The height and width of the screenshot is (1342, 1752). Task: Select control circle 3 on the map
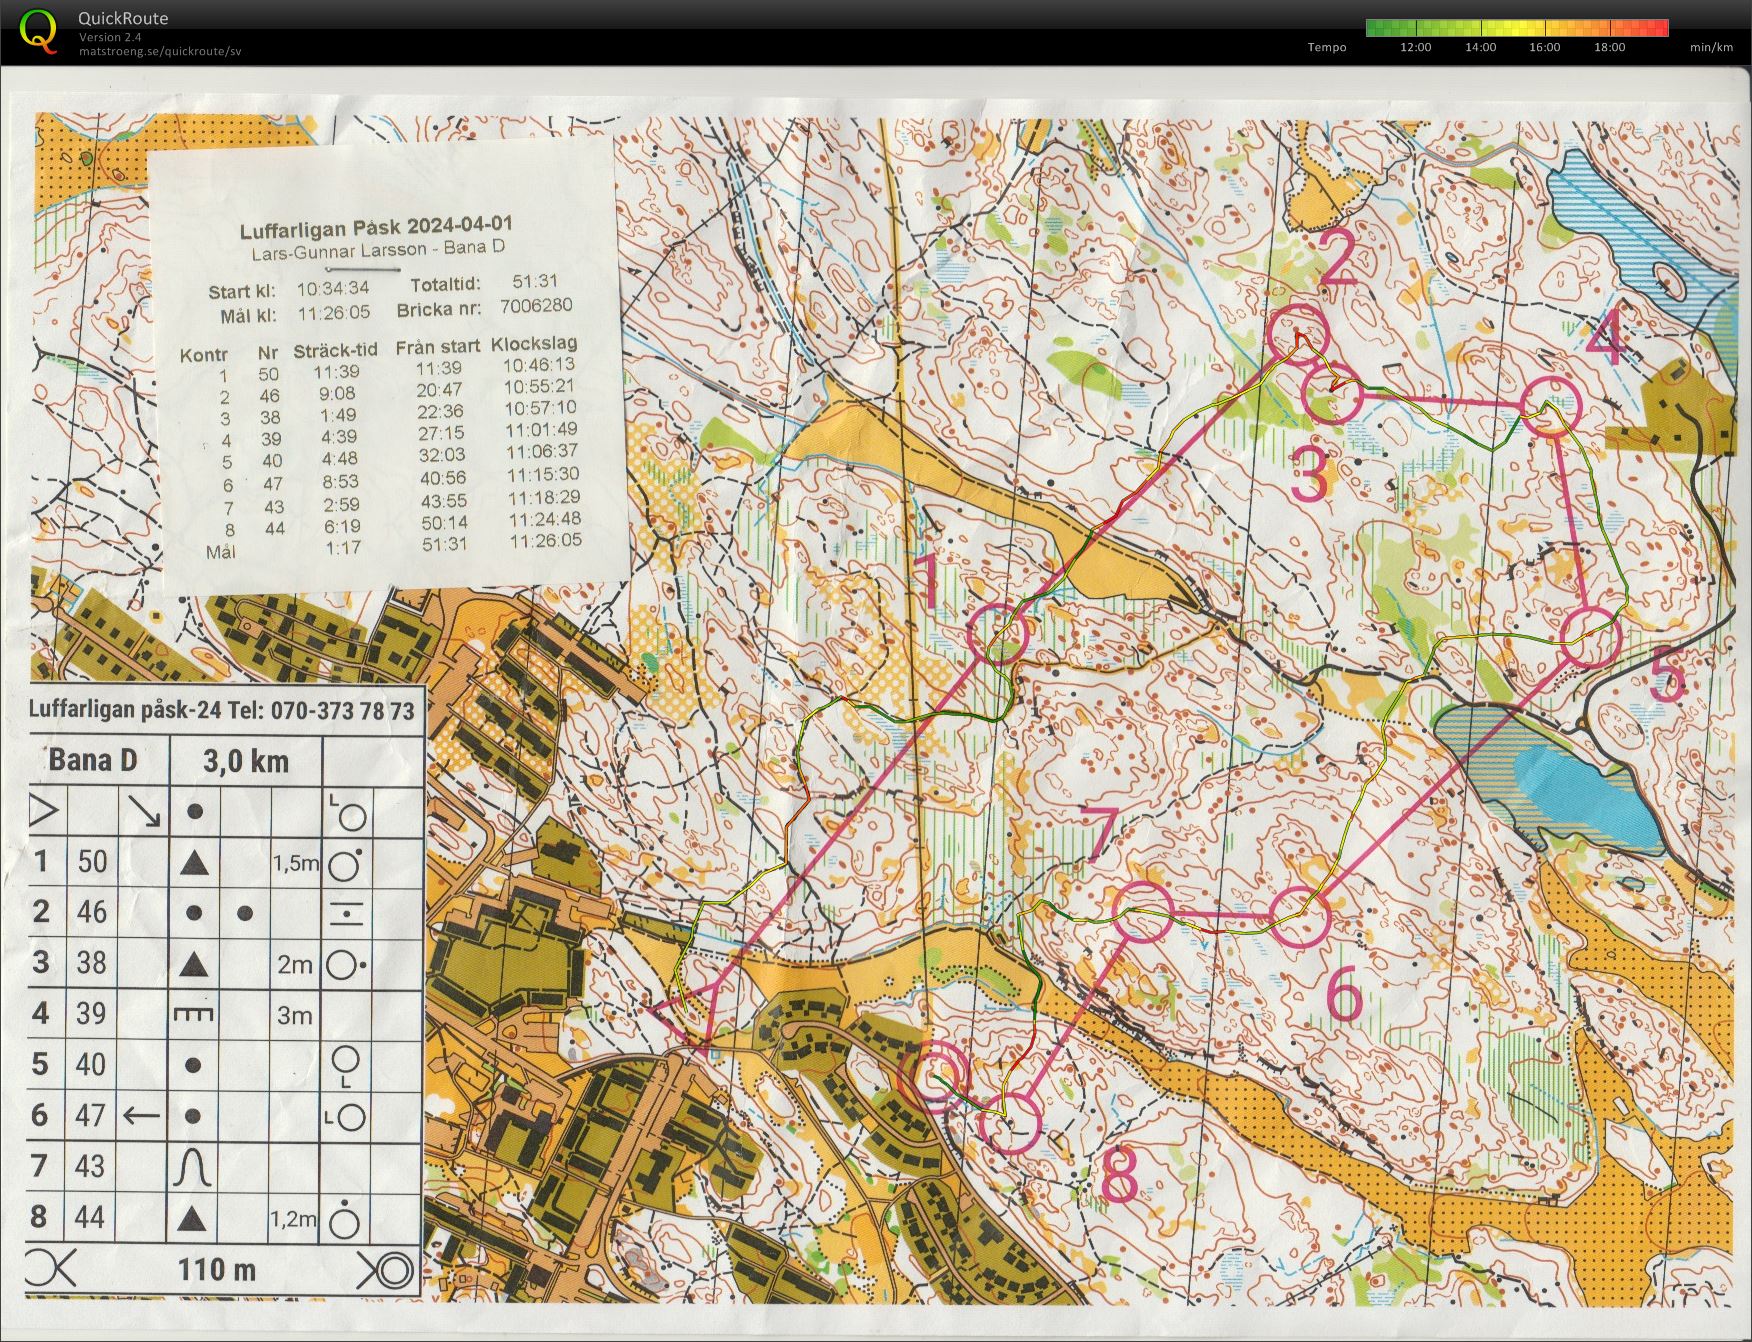click(1333, 395)
